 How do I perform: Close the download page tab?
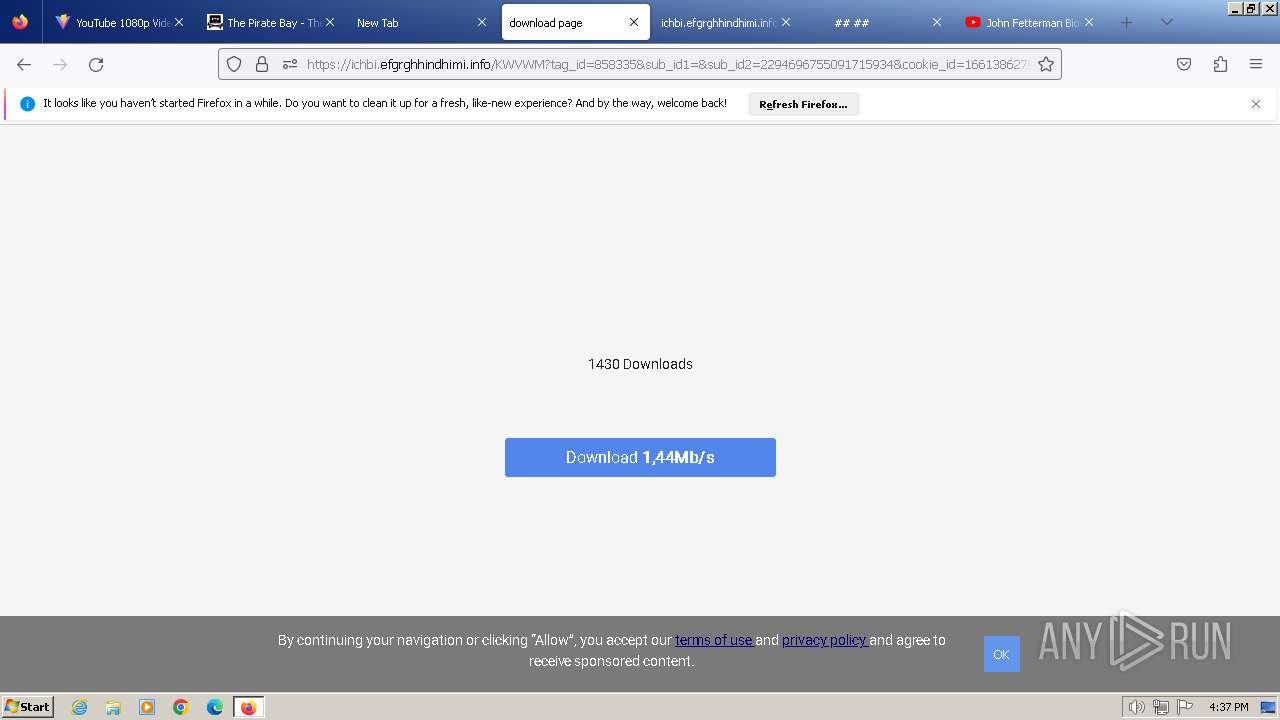coord(633,22)
